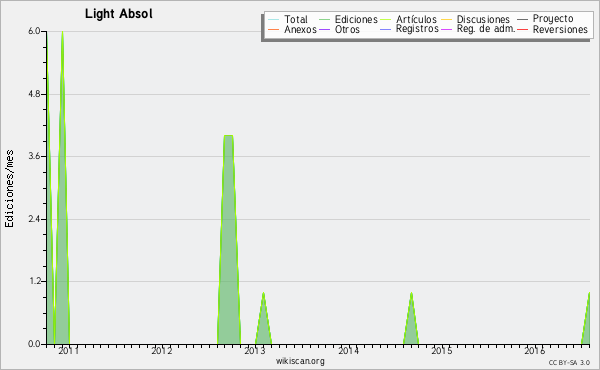Click the purple Otros legend line swatch

[x=324, y=29]
